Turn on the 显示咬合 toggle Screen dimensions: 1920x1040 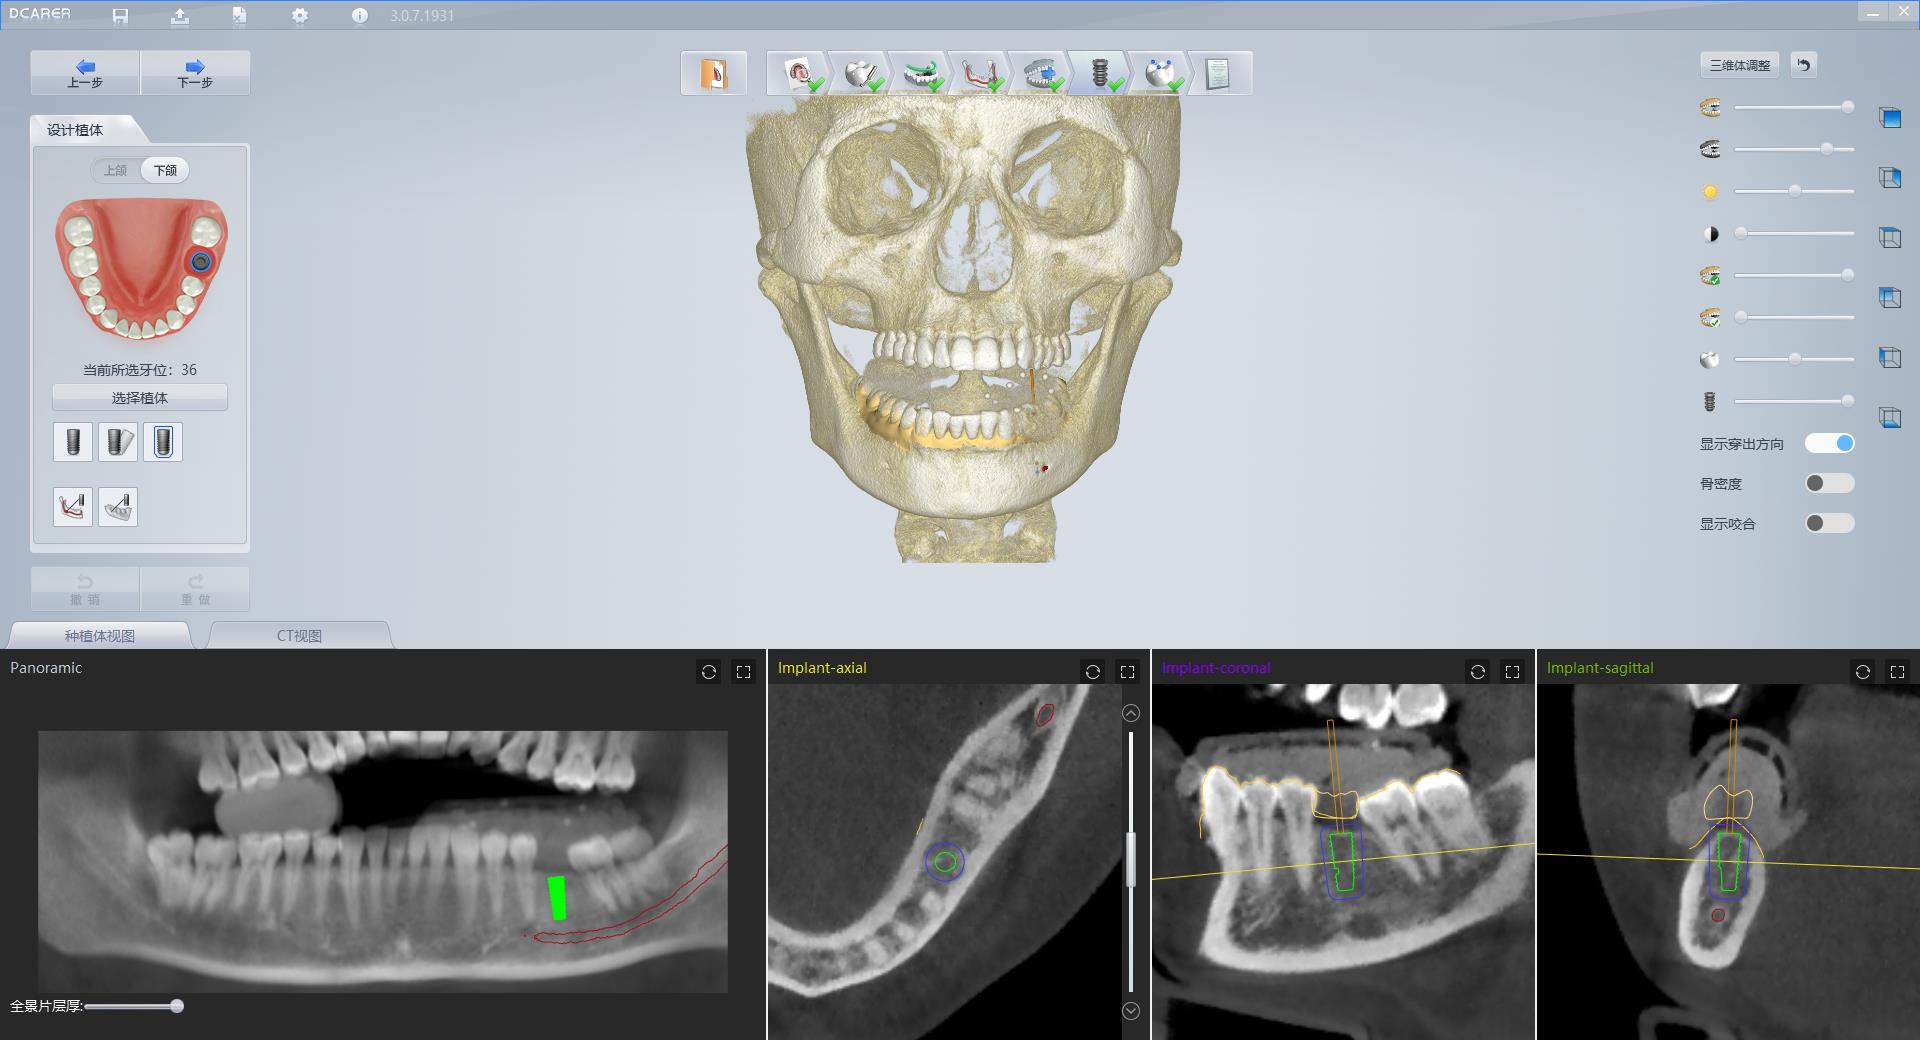click(1829, 523)
